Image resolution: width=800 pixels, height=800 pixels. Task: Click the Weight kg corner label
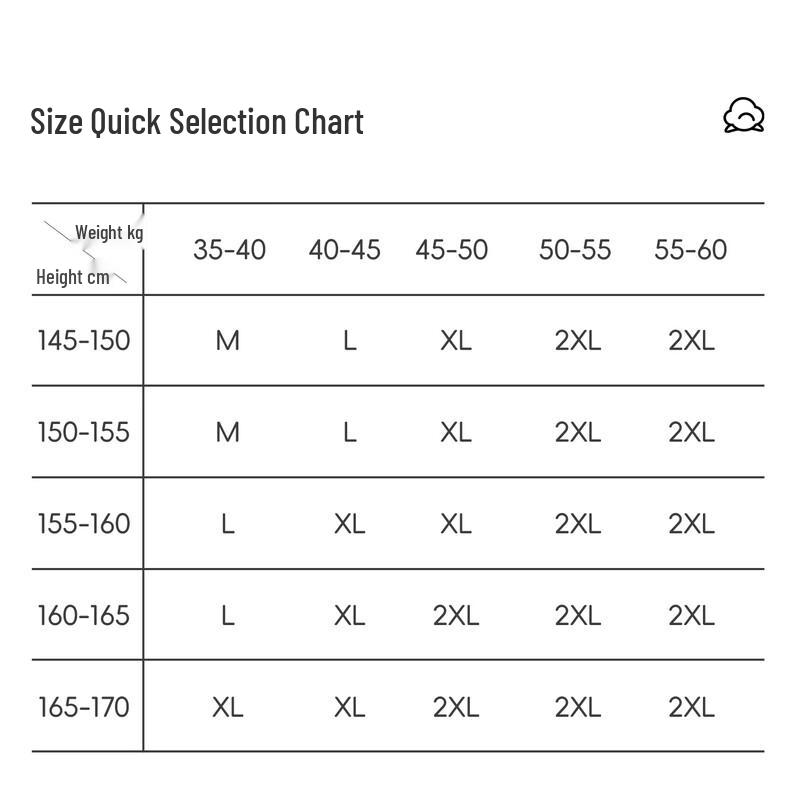tap(109, 233)
